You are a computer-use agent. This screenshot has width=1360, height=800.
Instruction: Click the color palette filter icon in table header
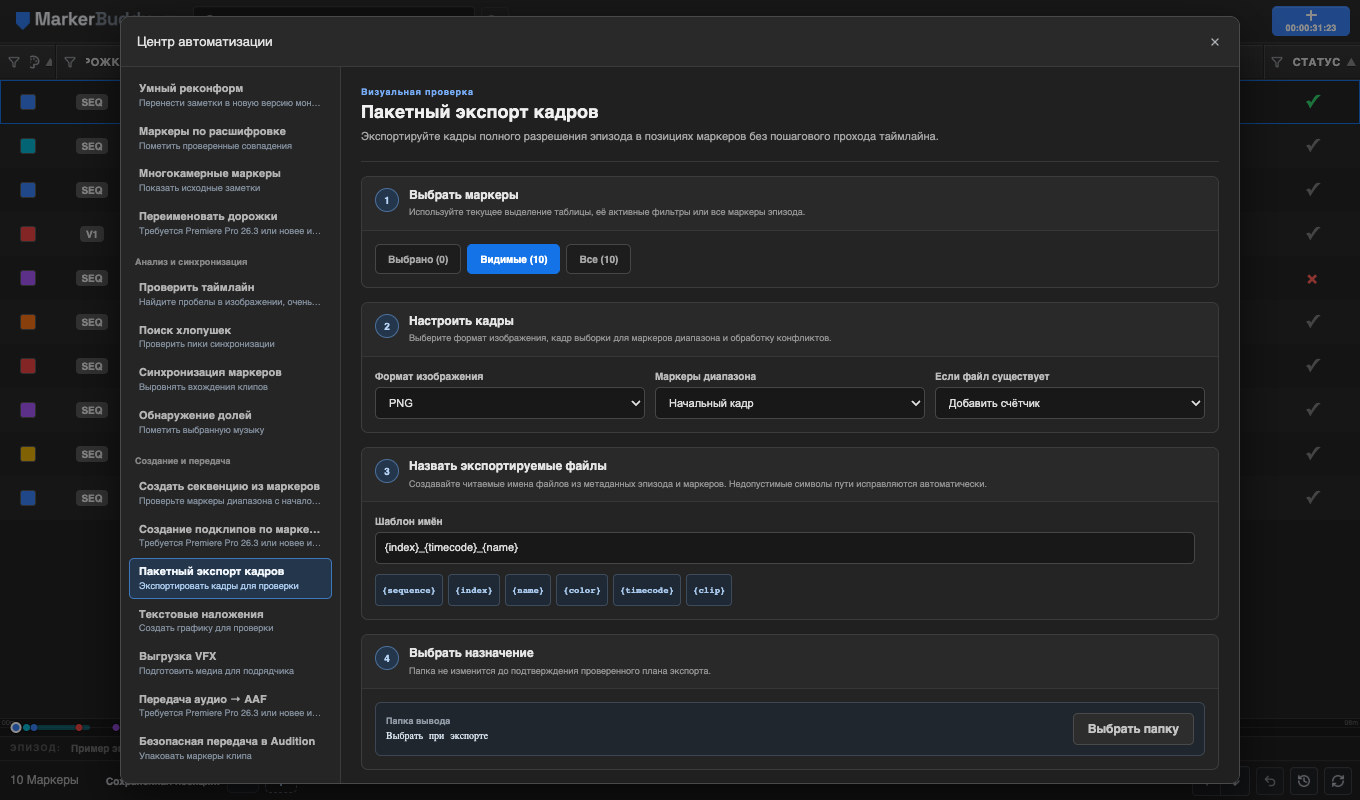[x=35, y=62]
